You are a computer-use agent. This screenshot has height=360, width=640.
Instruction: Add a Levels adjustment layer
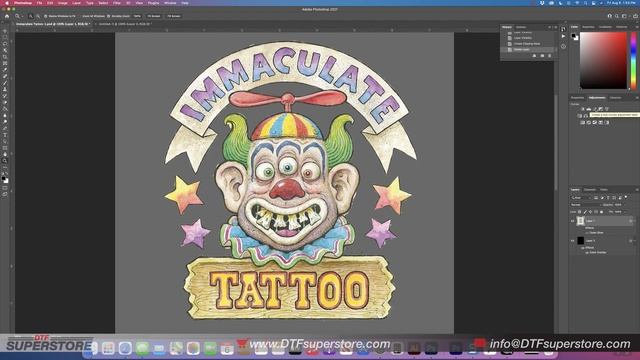point(589,109)
